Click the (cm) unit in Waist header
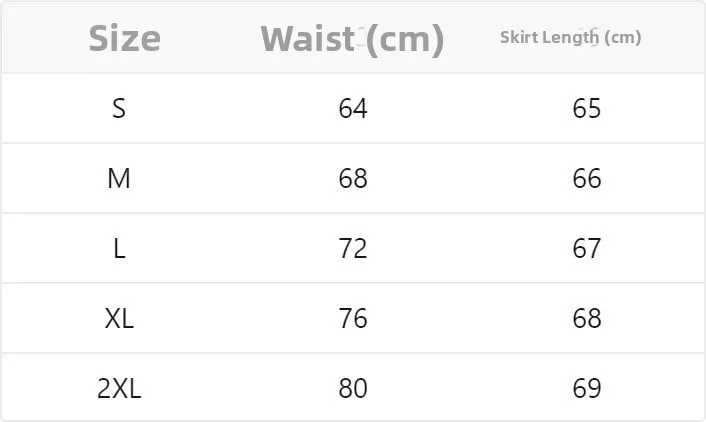This screenshot has height=422, width=706. (x=405, y=39)
